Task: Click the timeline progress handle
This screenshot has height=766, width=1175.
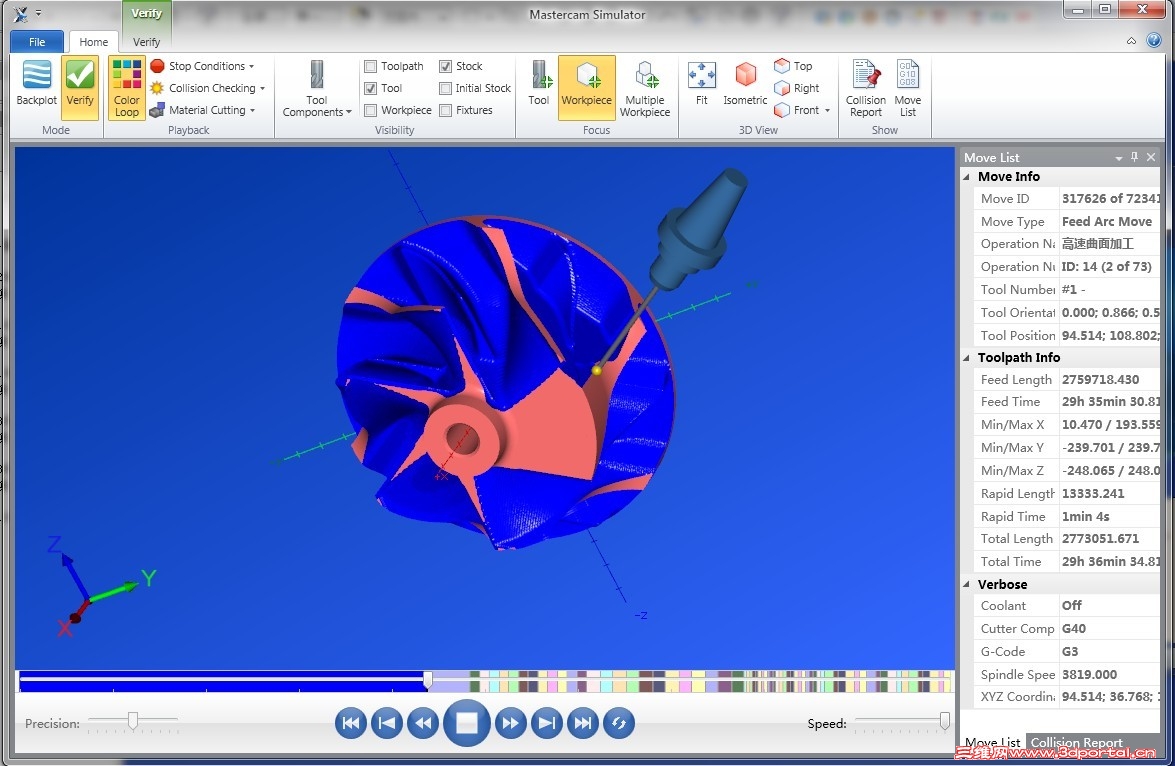Action: pos(427,680)
